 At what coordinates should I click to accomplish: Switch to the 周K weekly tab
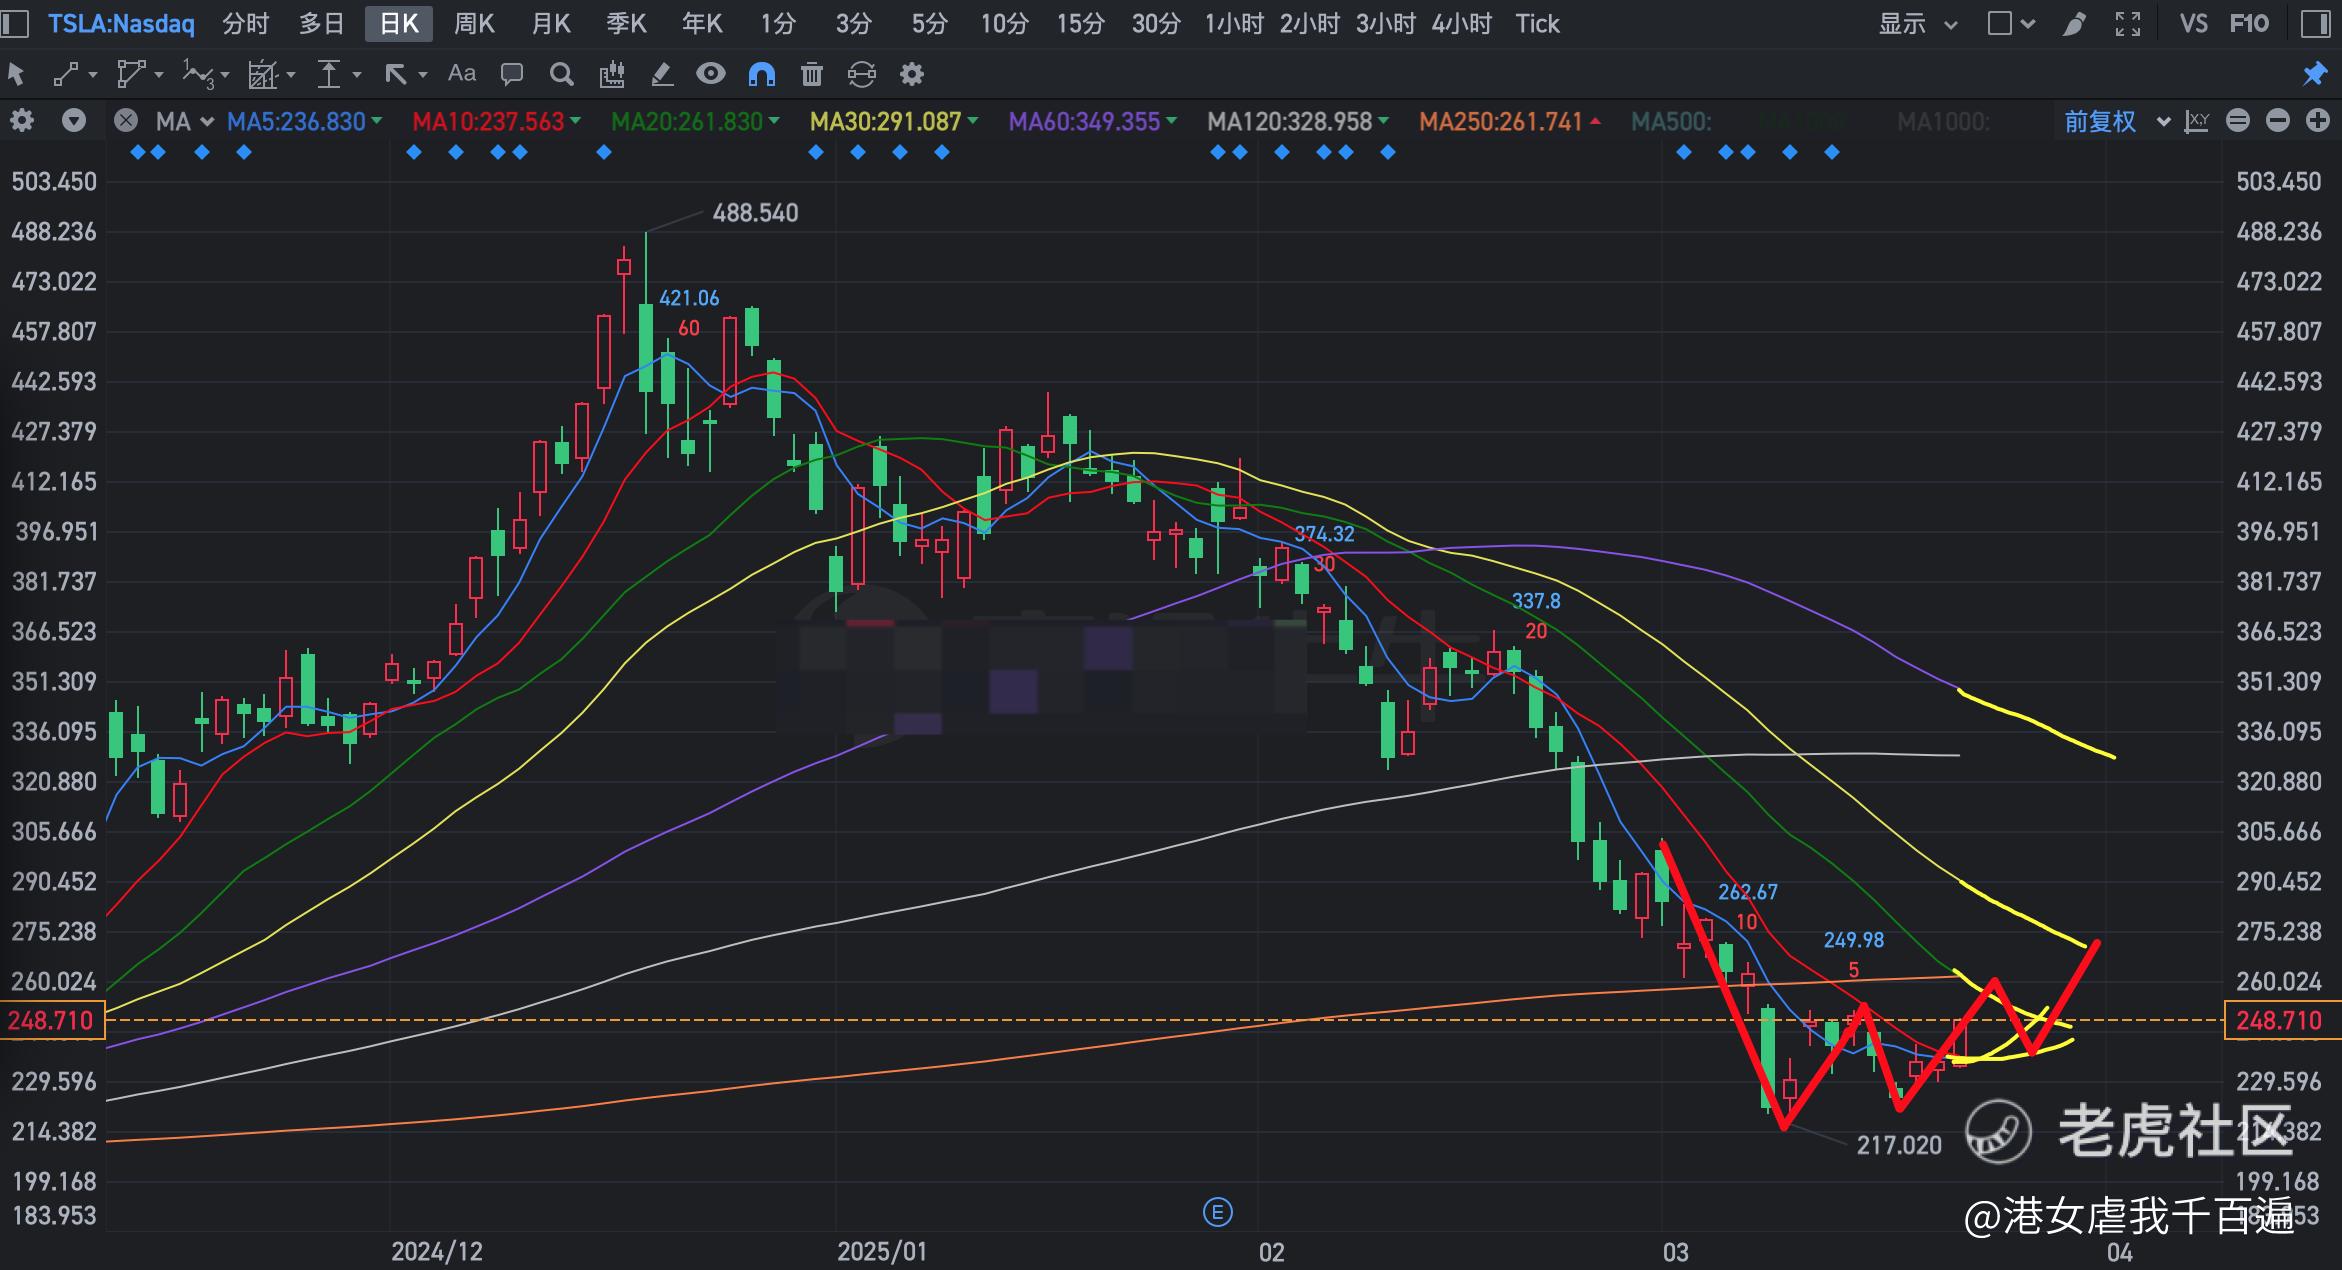coord(474,23)
